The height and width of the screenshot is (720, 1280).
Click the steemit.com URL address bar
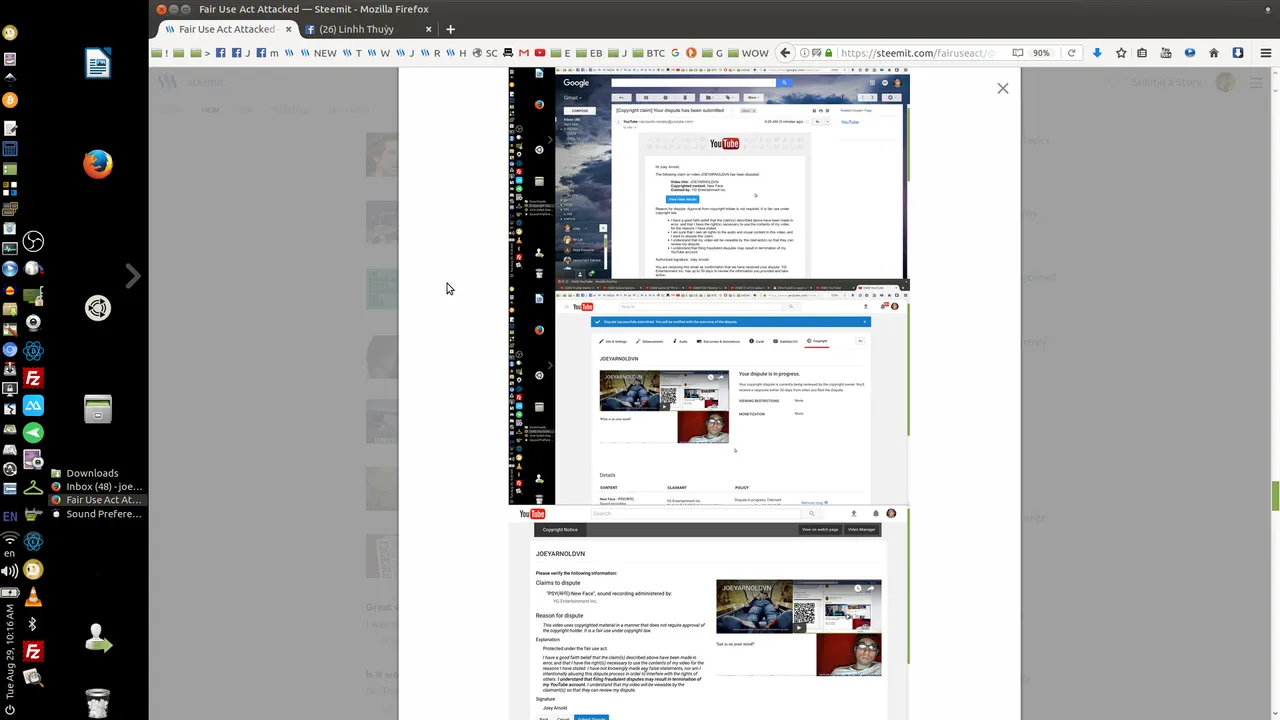pos(917,53)
